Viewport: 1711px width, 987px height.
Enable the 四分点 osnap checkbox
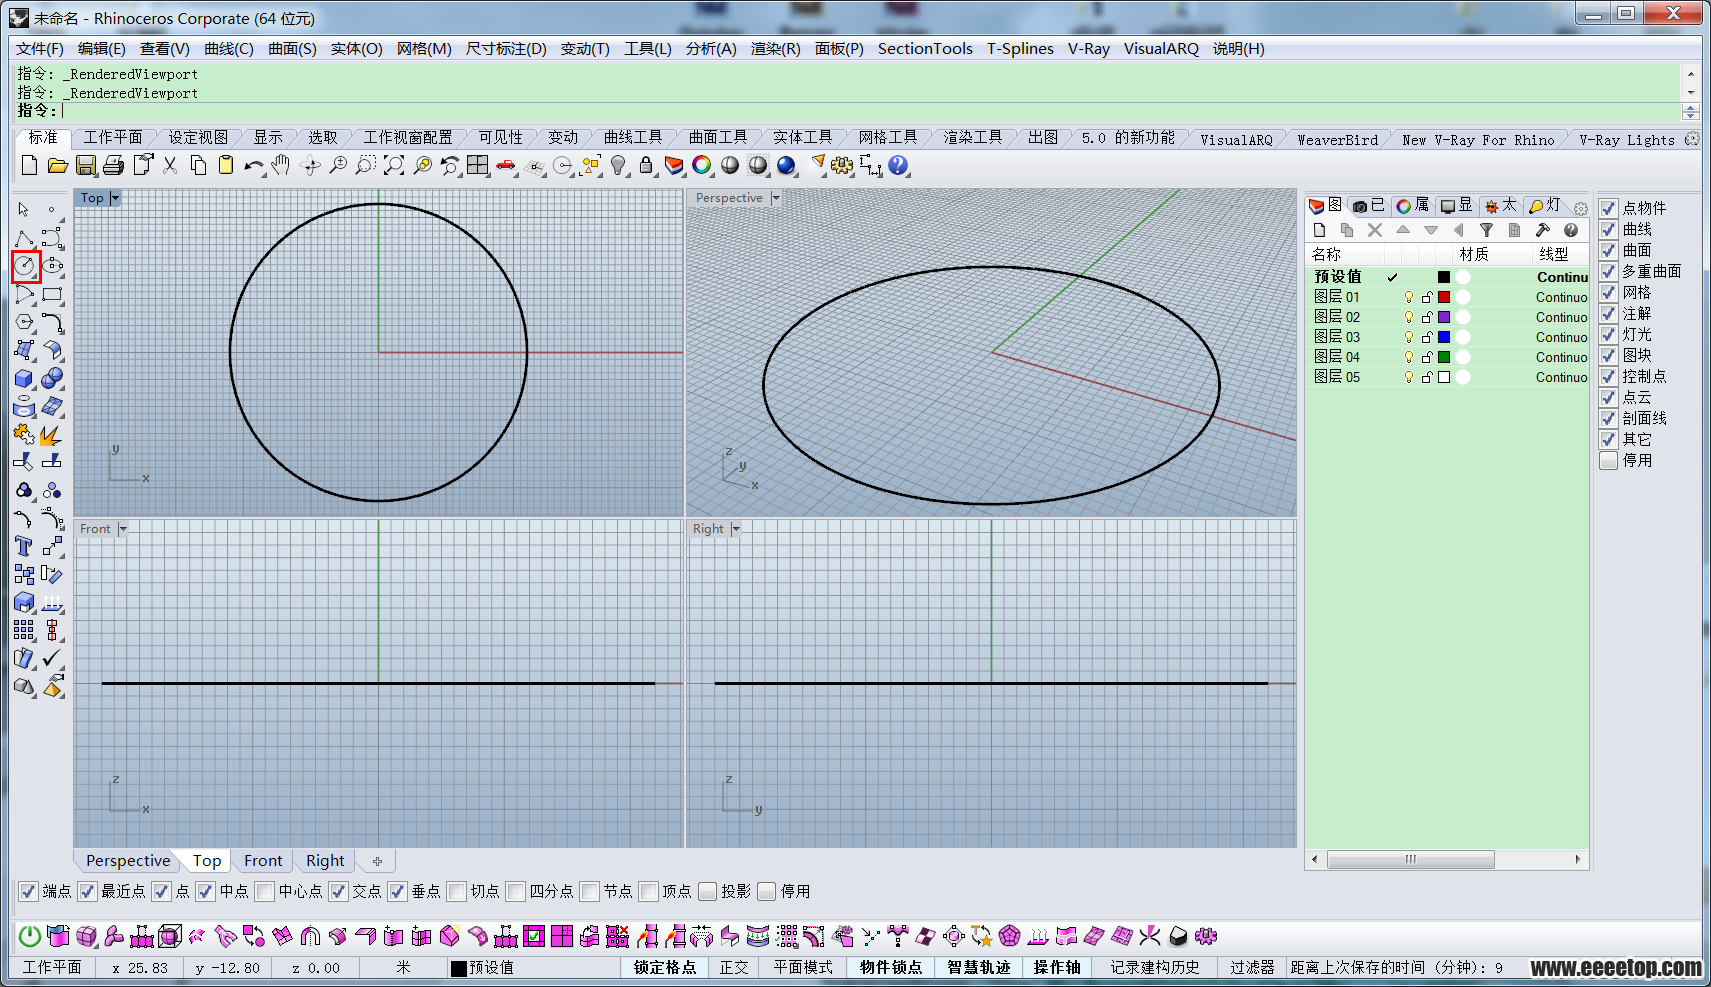(x=515, y=891)
